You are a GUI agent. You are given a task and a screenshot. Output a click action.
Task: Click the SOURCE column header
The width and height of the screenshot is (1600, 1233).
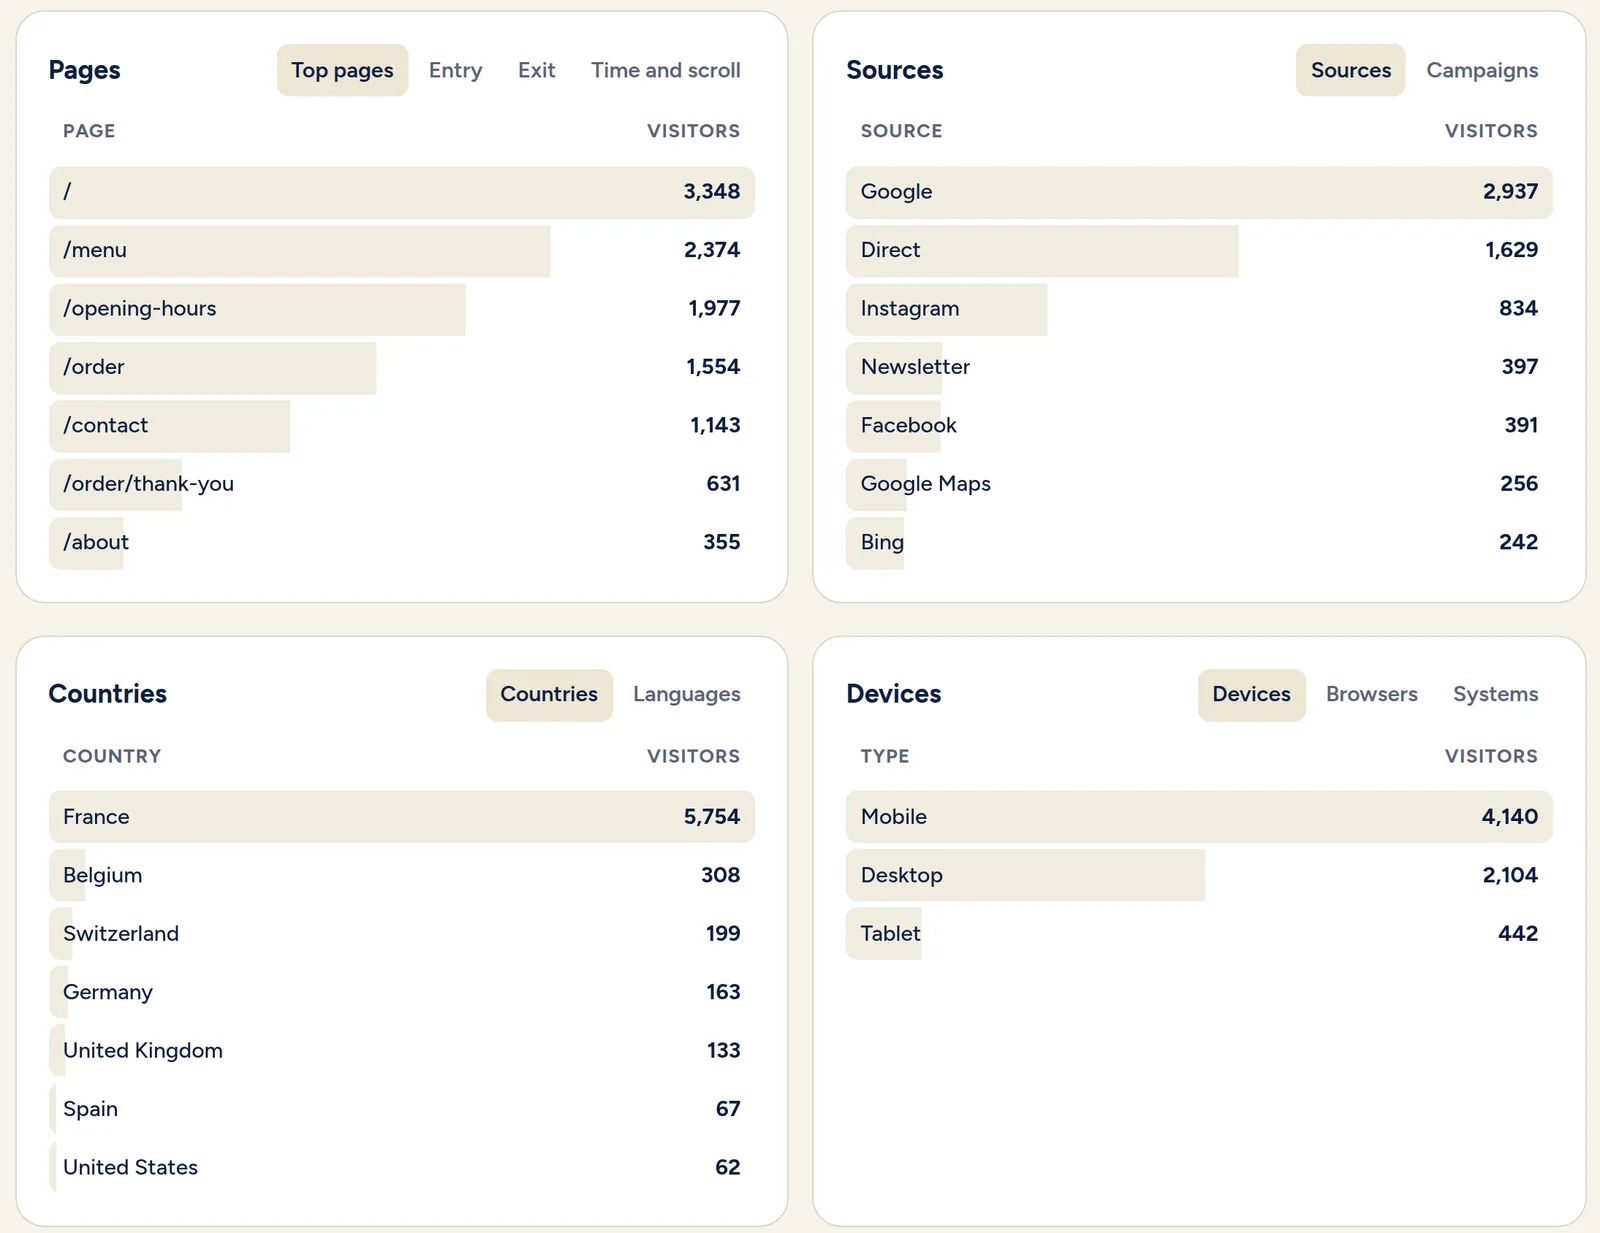(901, 131)
